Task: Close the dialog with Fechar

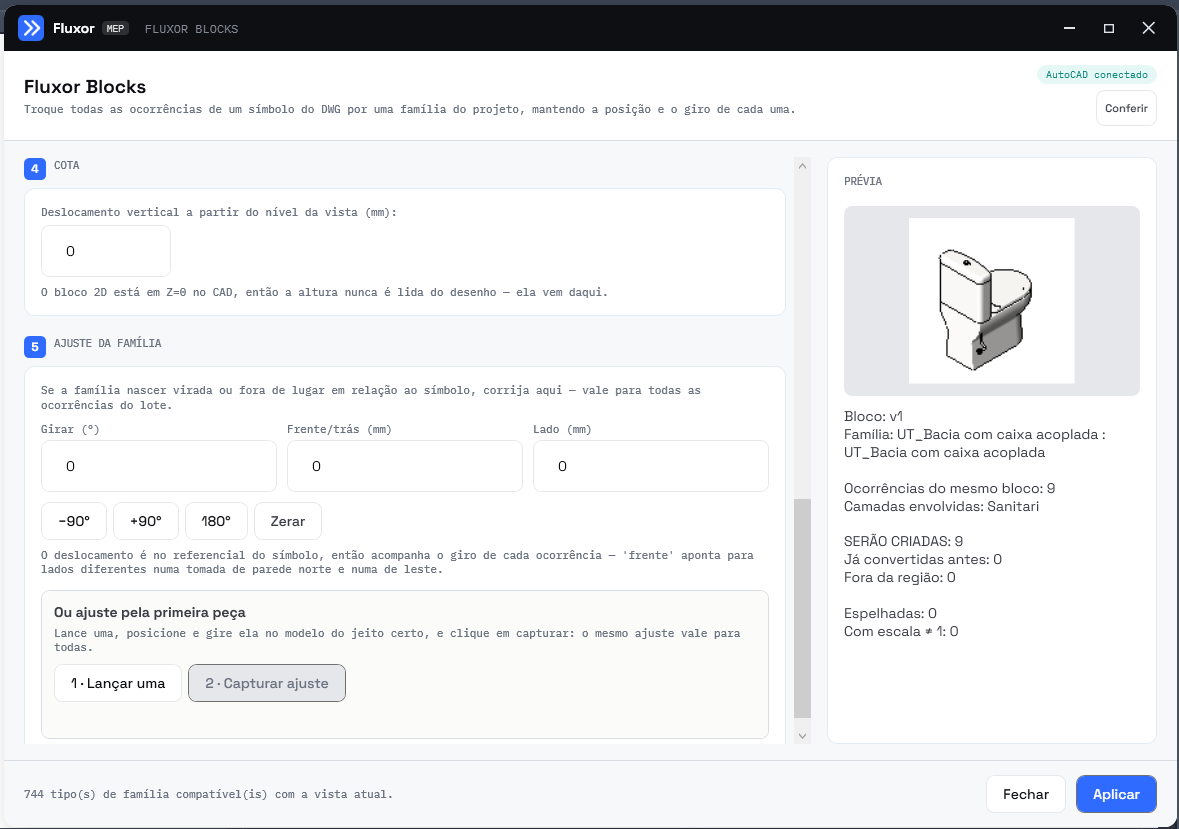Action: point(1026,794)
